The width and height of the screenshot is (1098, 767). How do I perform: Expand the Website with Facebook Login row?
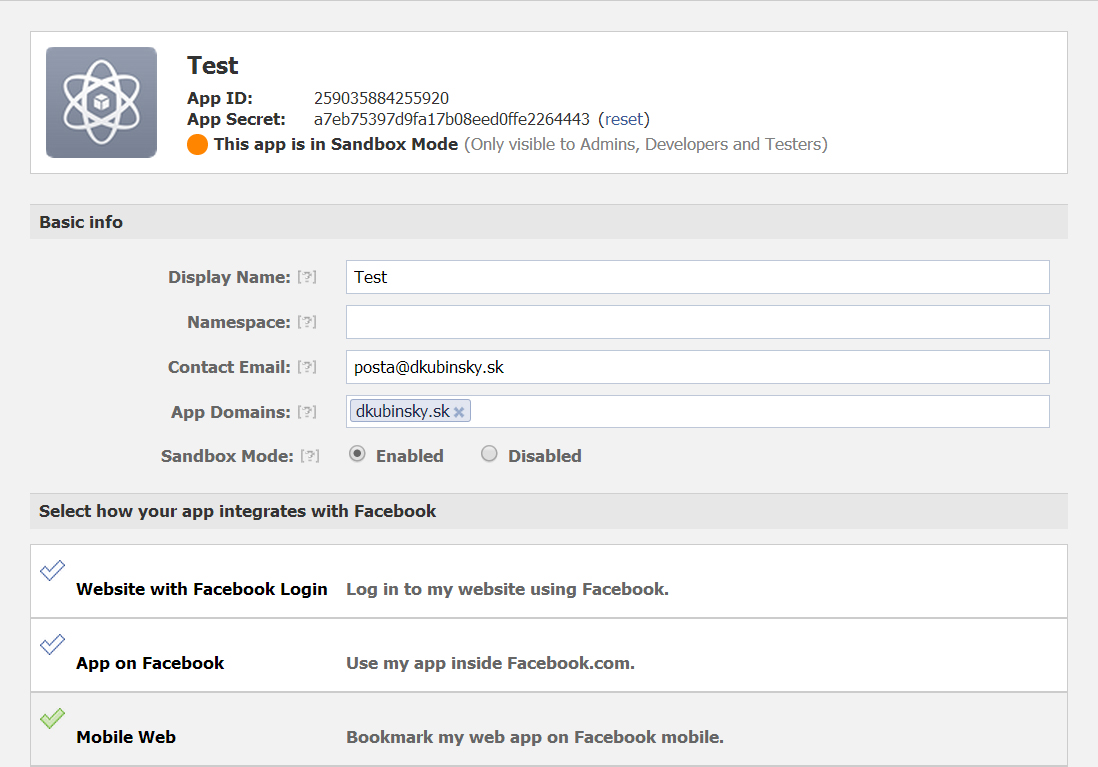[x=549, y=581]
